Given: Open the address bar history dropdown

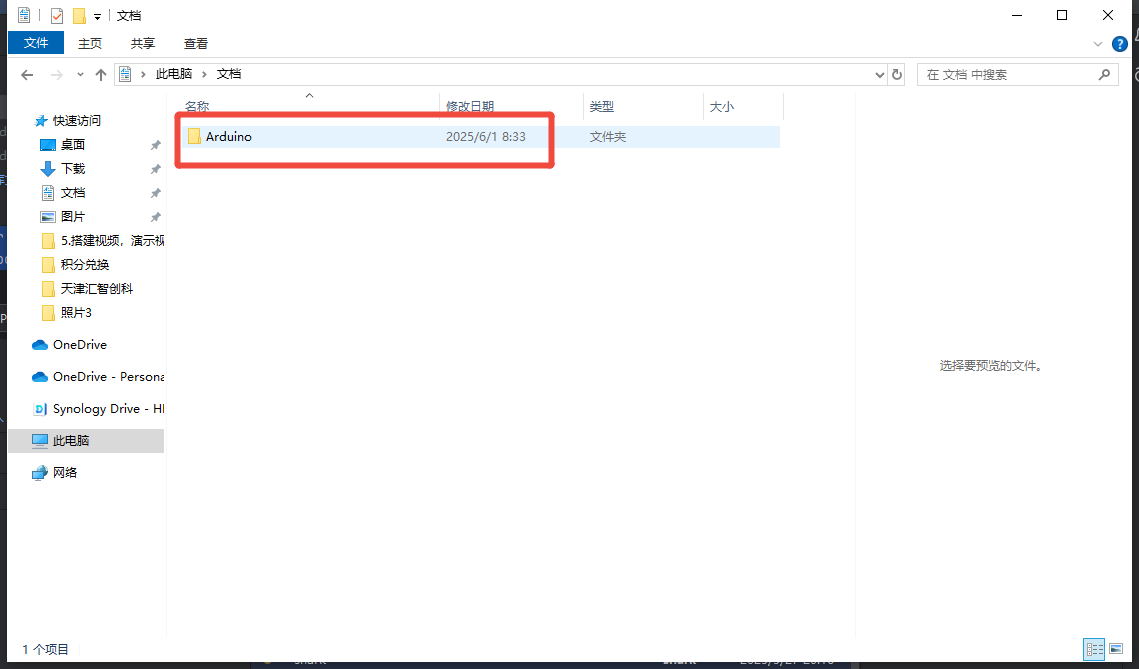Looking at the screenshot, I should [x=880, y=75].
